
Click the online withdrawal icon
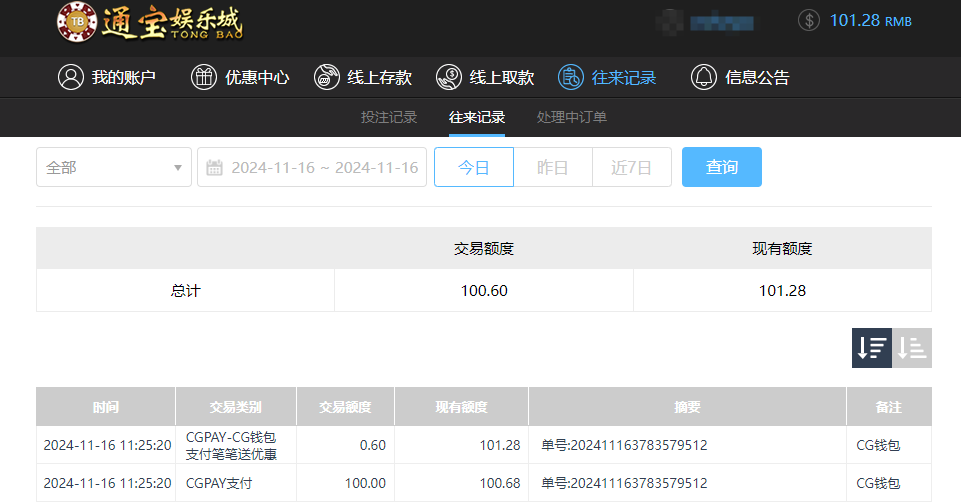click(x=449, y=77)
